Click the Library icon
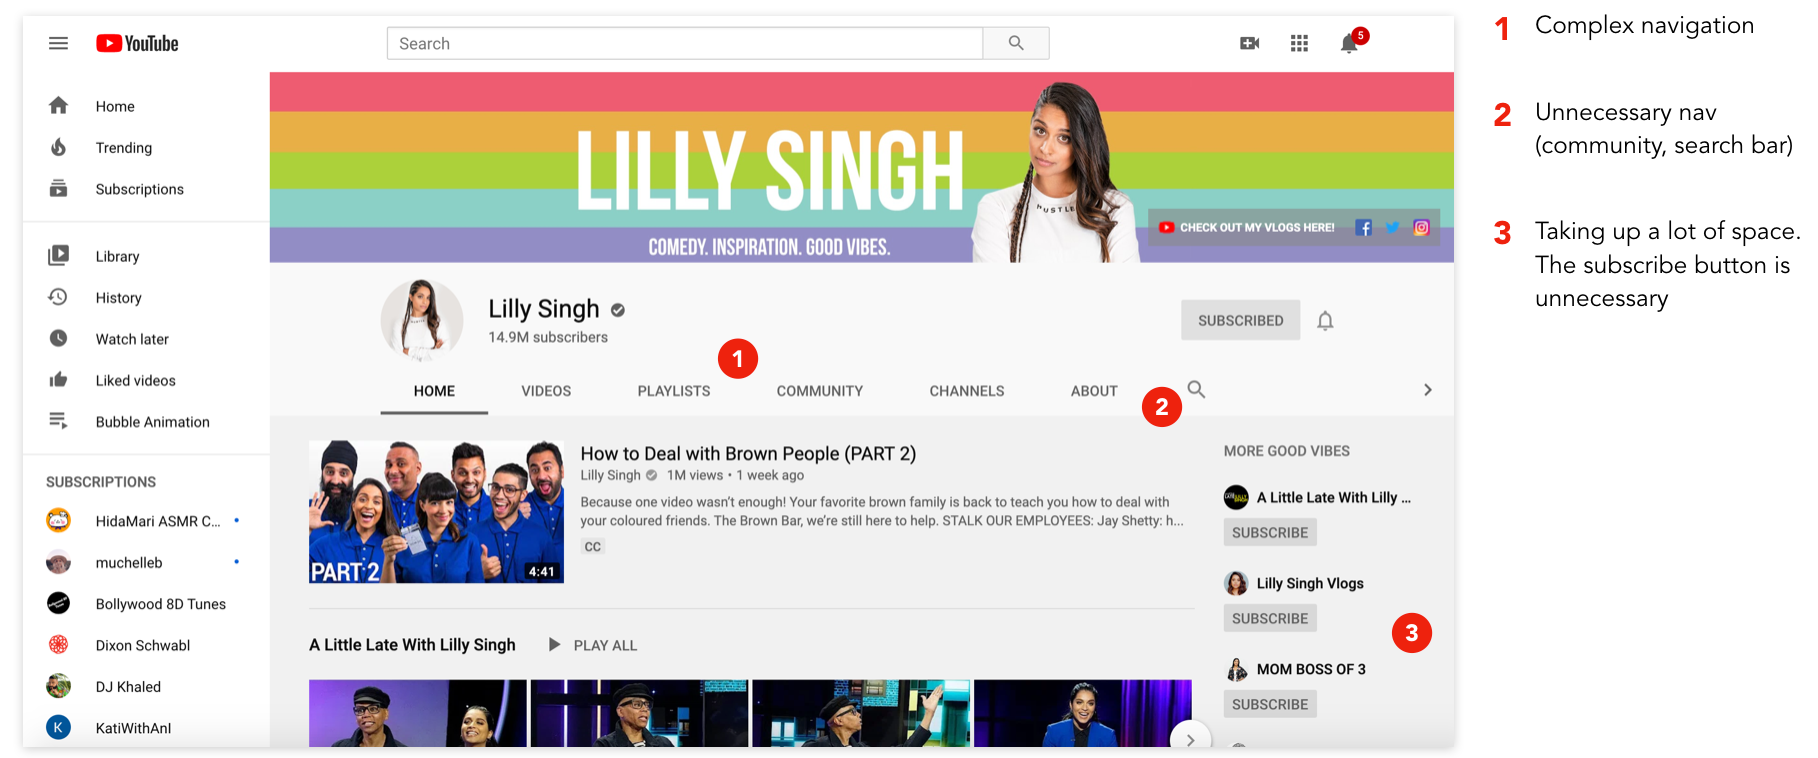Viewport: 1818px width, 758px height. pyautogui.click(x=58, y=256)
